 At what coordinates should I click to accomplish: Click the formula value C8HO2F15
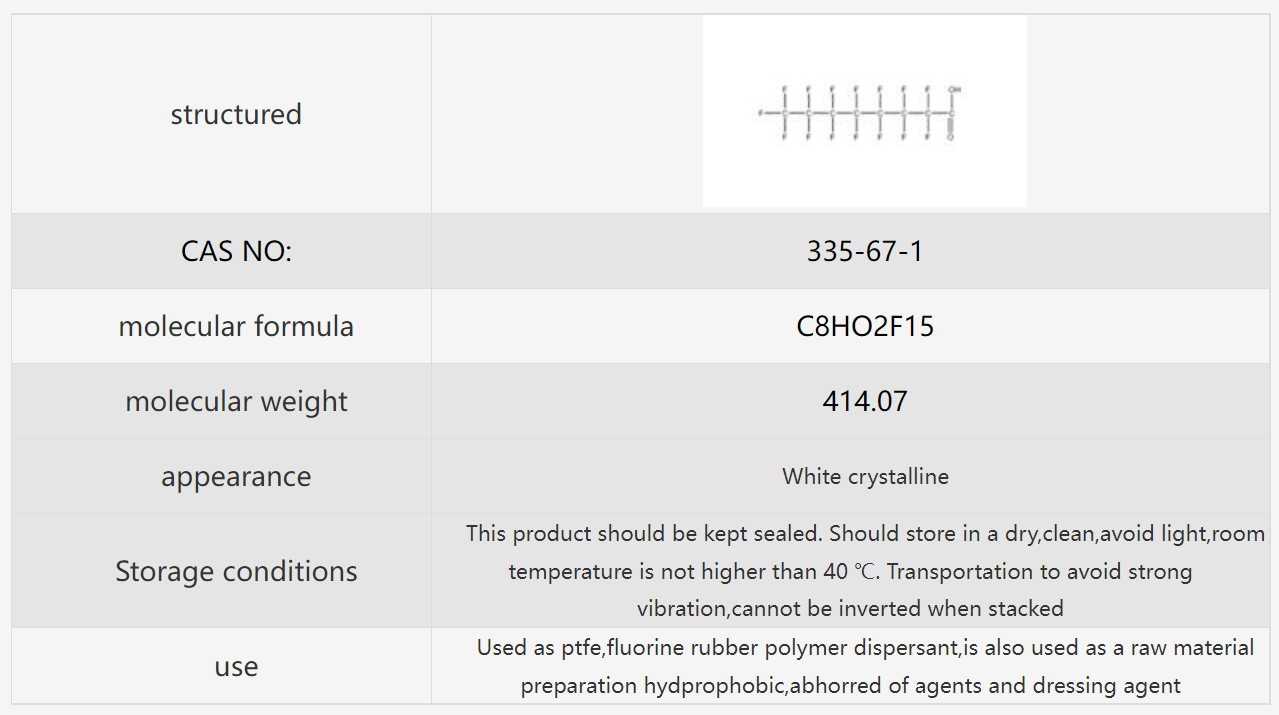click(865, 326)
